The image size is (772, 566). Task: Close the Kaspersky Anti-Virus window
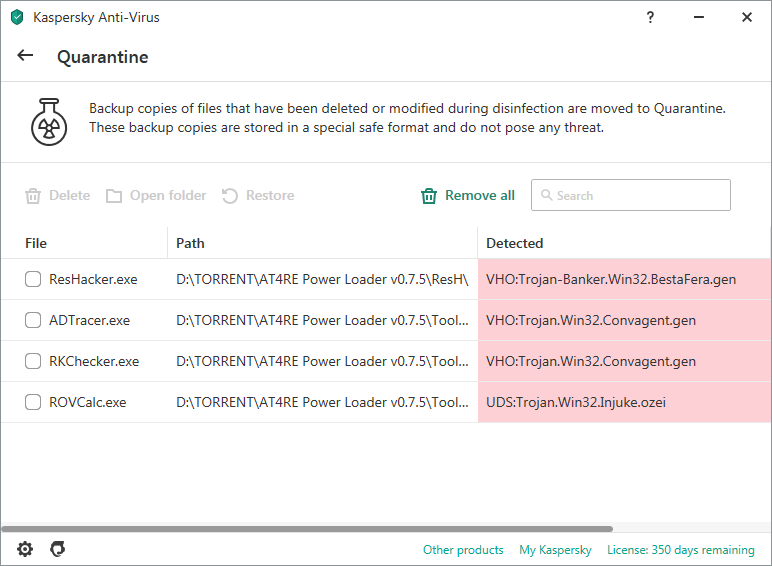(746, 17)
